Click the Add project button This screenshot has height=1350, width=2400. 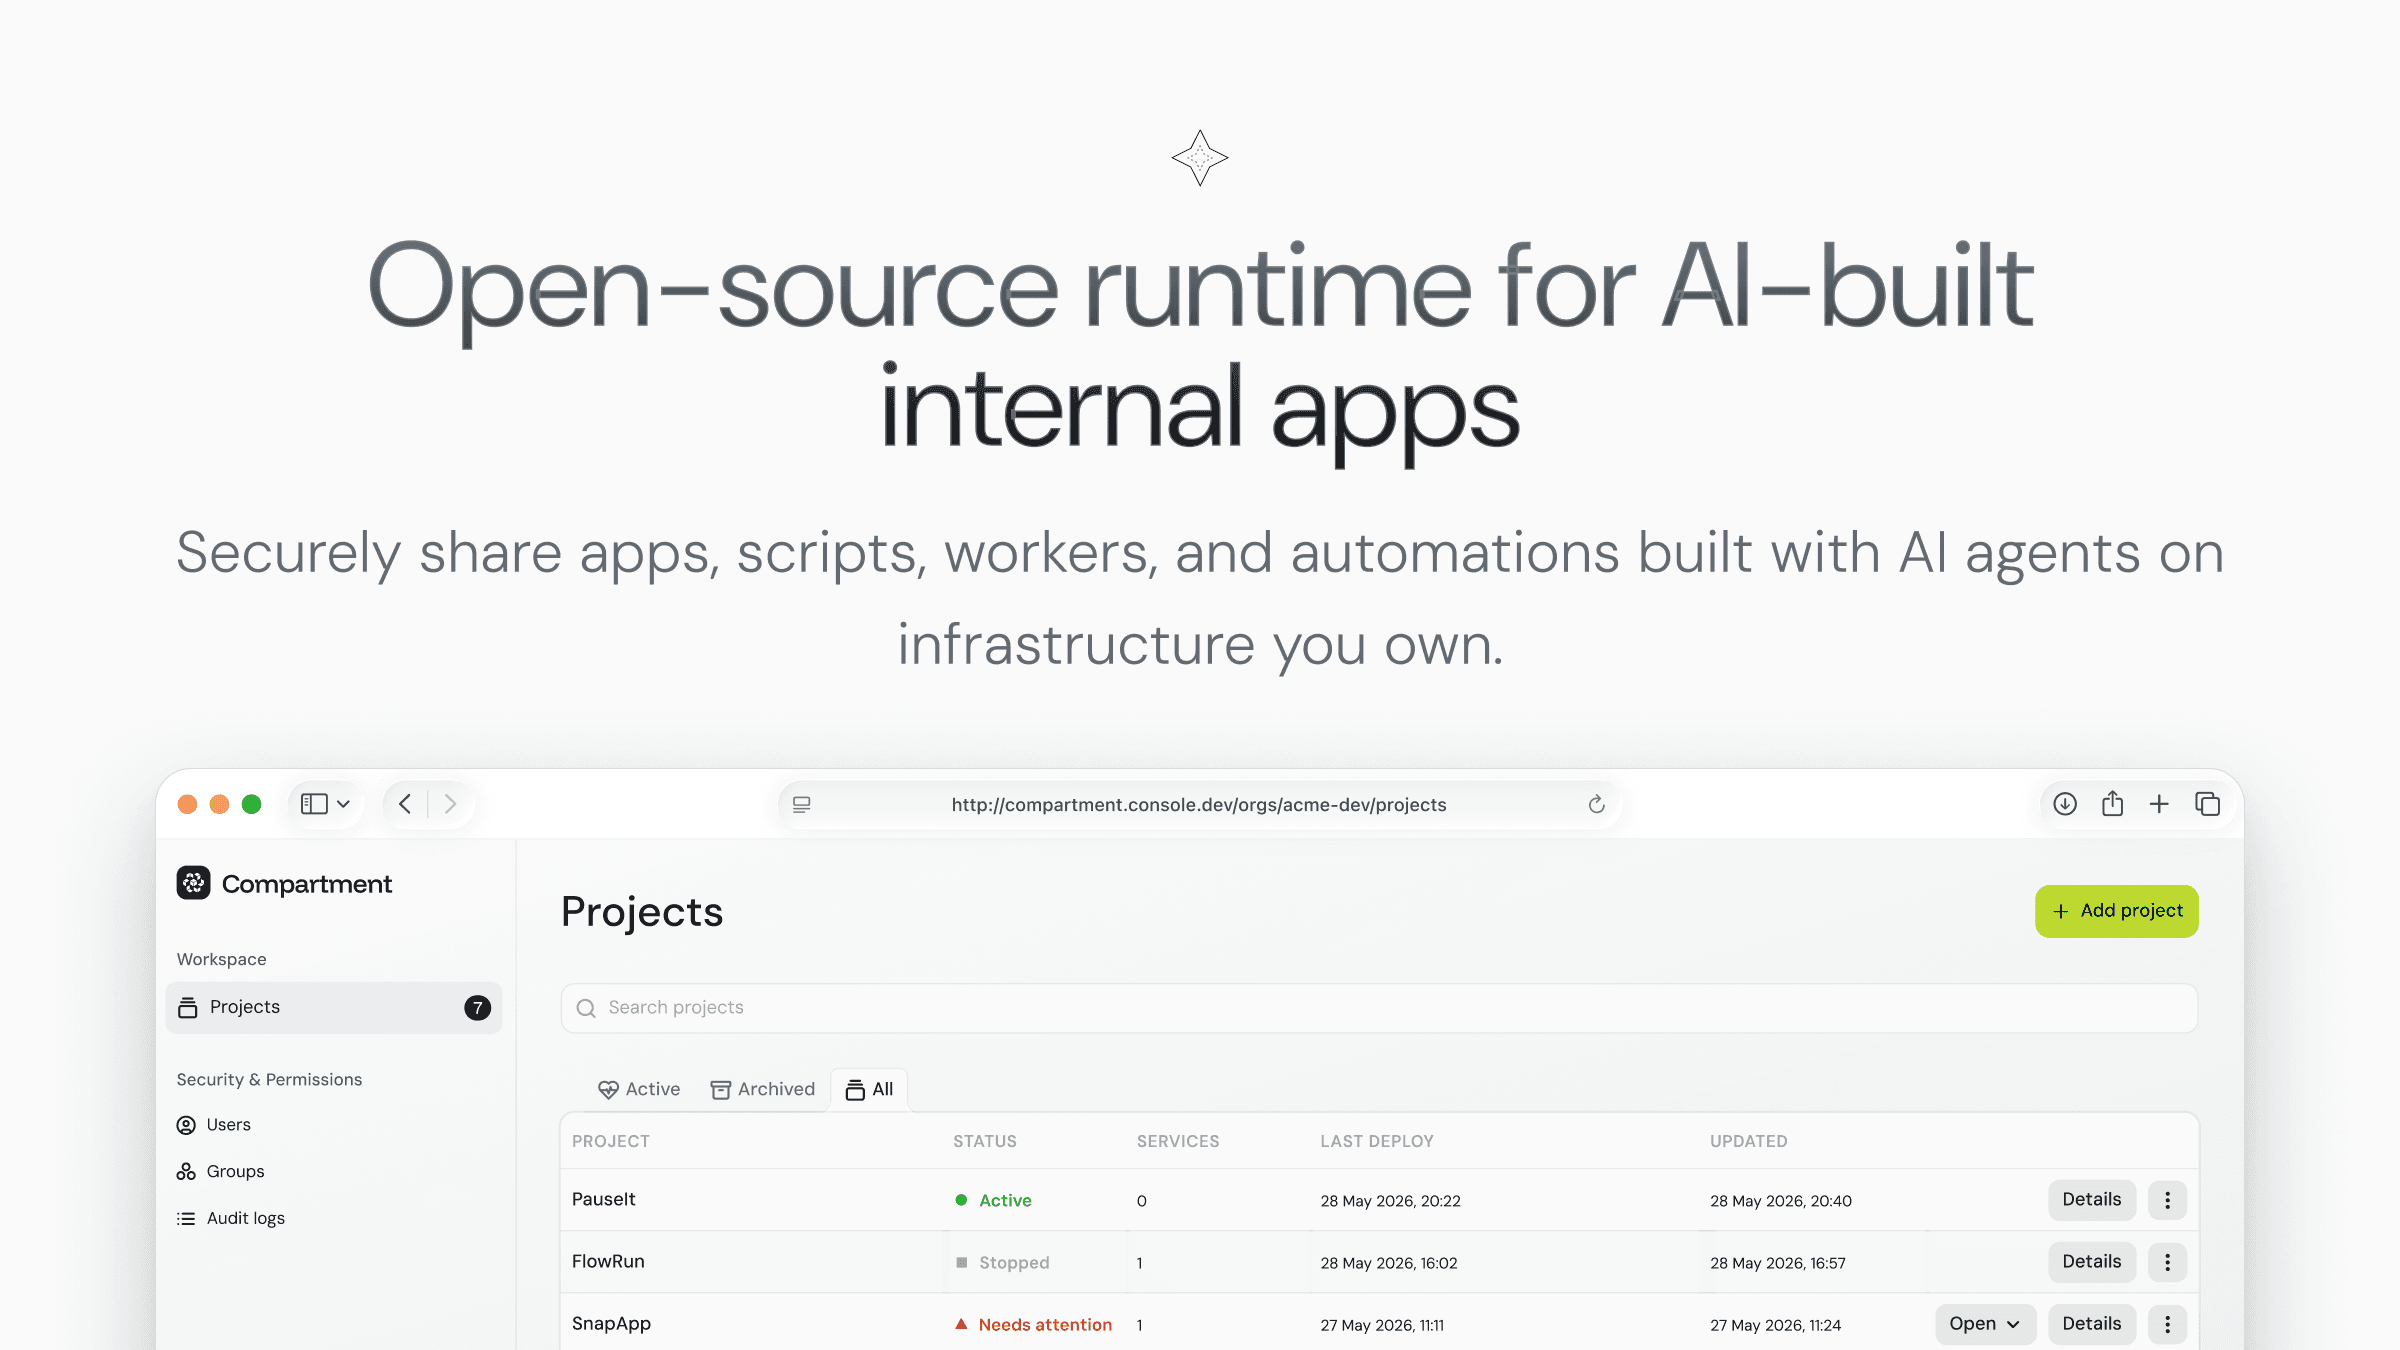(2117, 911)
